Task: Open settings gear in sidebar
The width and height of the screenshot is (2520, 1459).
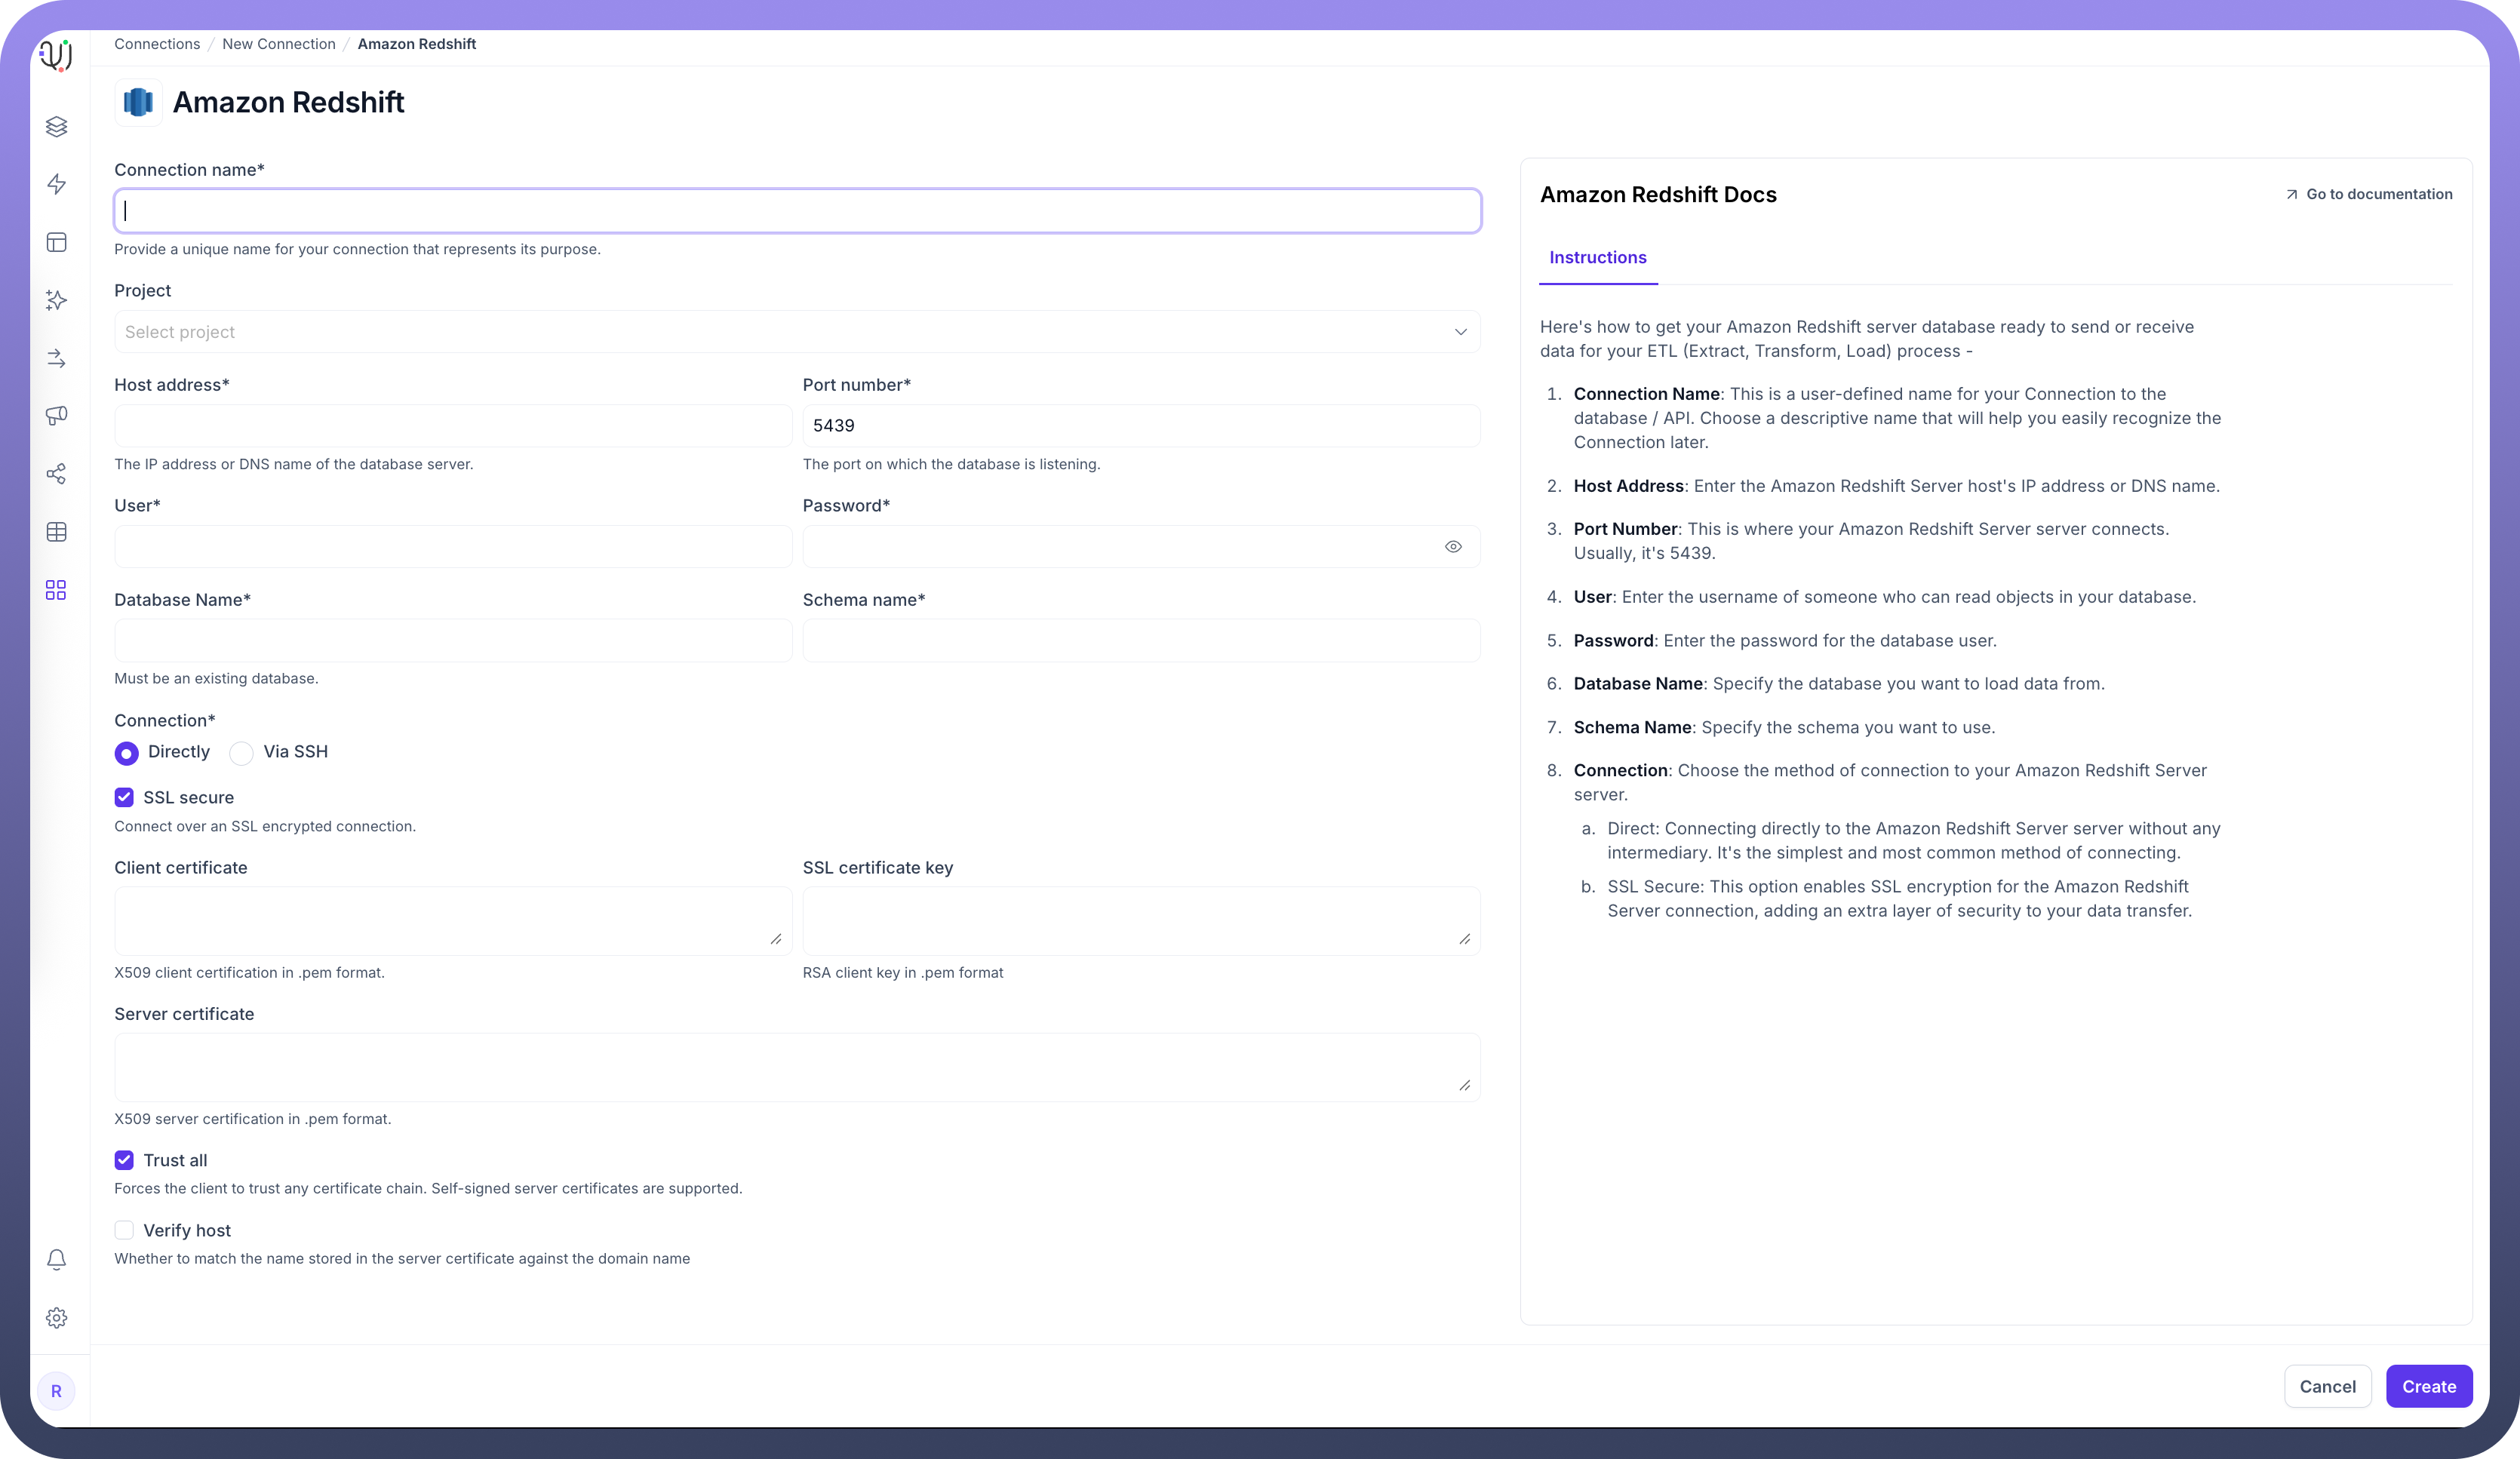Action: point(56,1318)
